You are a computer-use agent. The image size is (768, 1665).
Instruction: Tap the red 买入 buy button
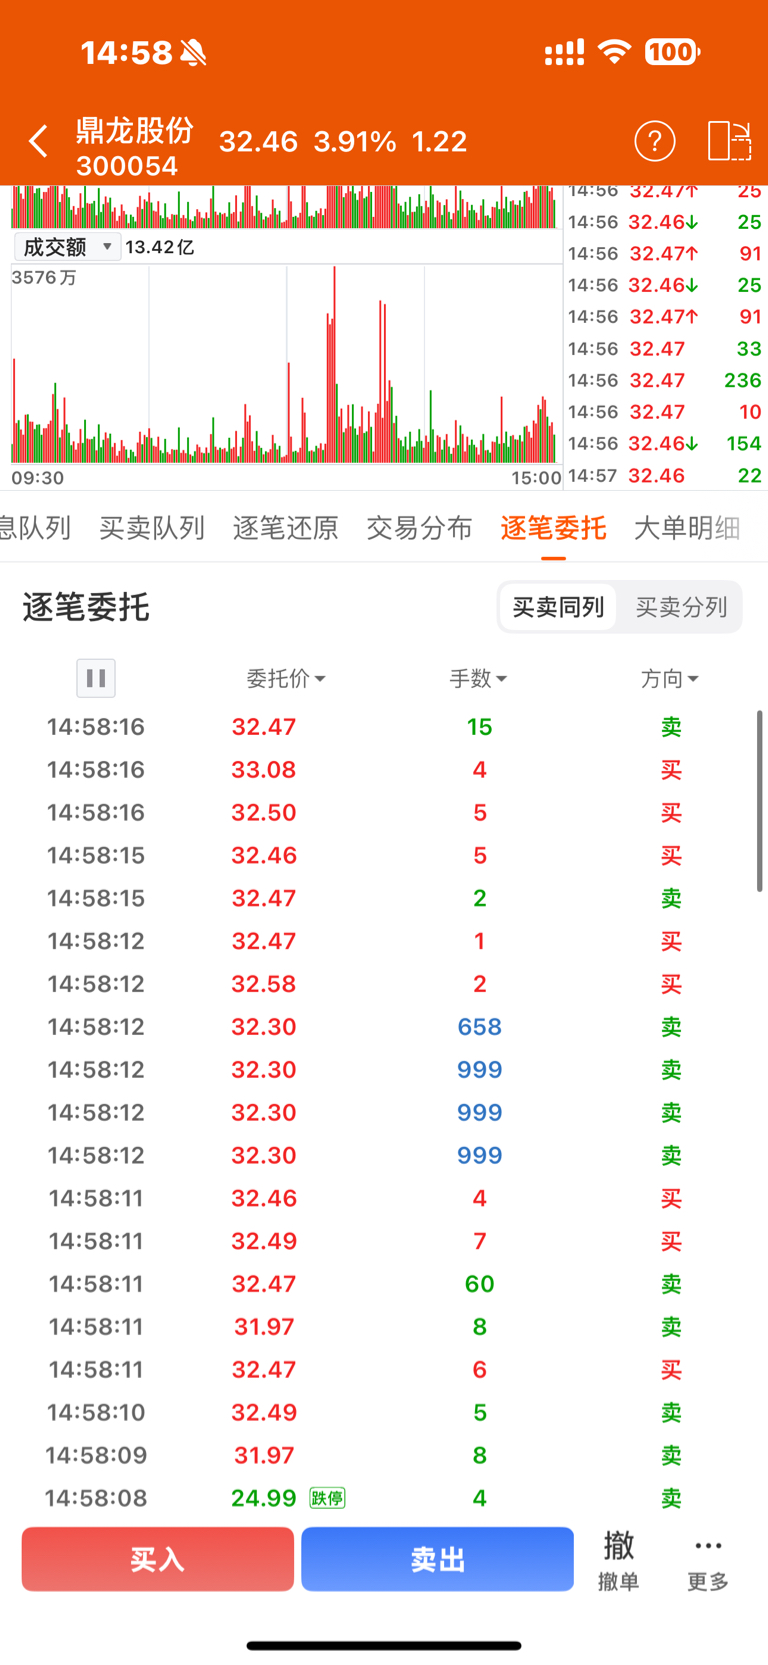pos(158,1559)
